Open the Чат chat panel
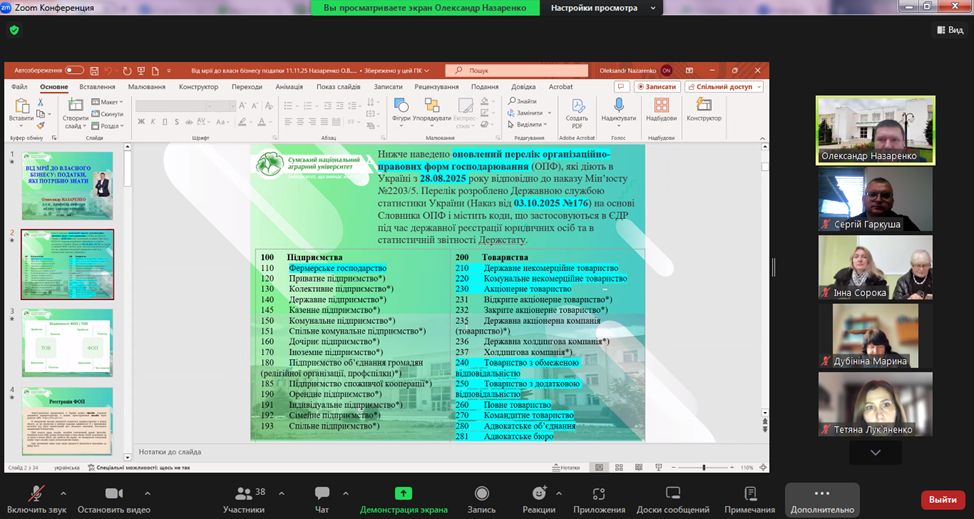974x519 pixels. click(322, 493)
